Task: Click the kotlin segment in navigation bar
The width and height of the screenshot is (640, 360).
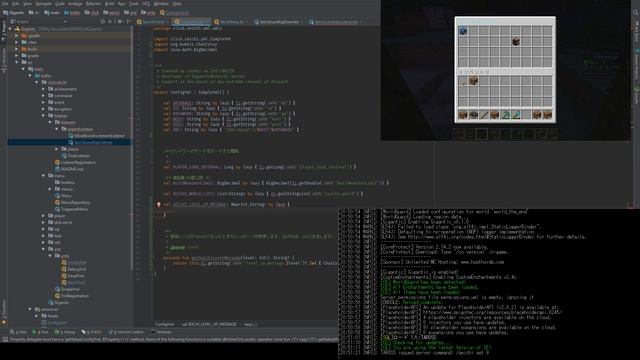Action: pos(72,13)
